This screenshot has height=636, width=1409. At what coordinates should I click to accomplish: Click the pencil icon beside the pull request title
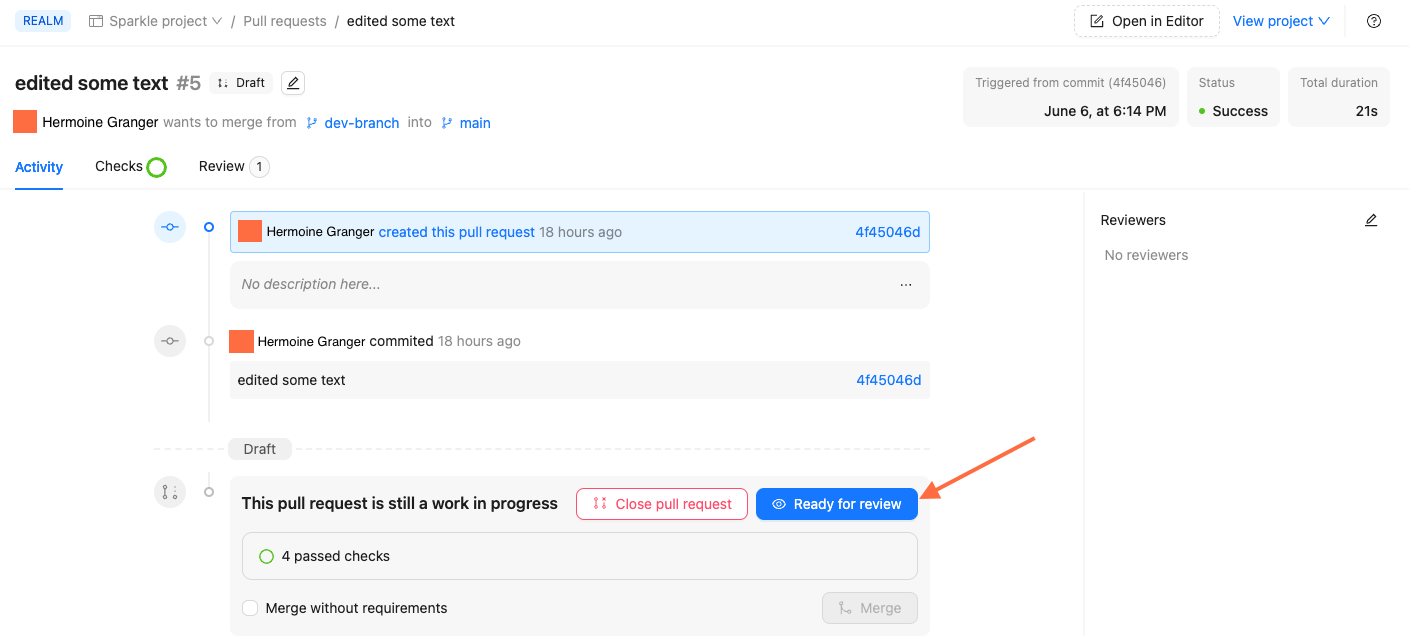pyautogui.click(x=293, y=83)
